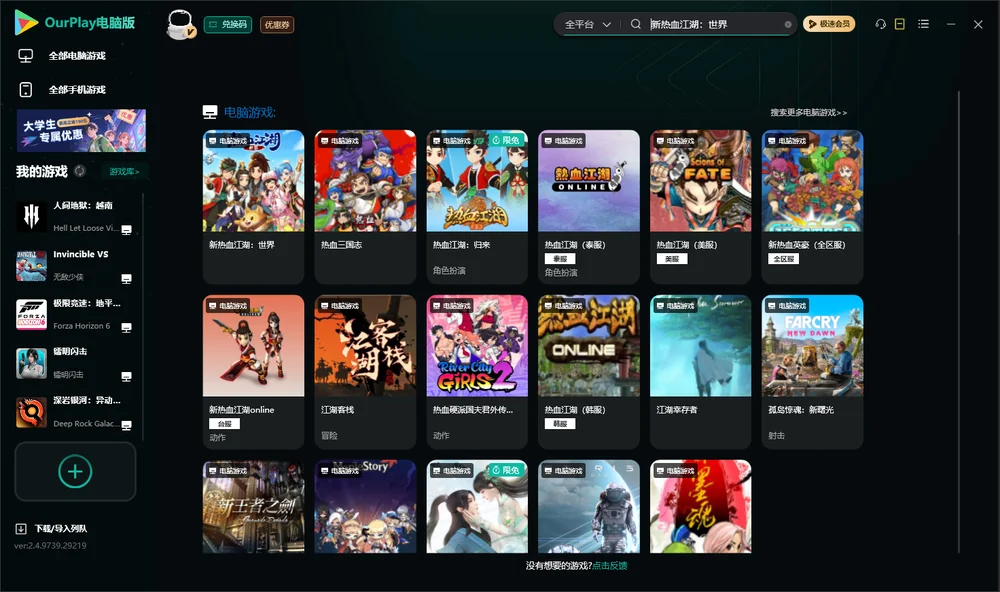1000x592 pixels.
Task: Click the 极速会员 membership button
Action: point(828,24)
